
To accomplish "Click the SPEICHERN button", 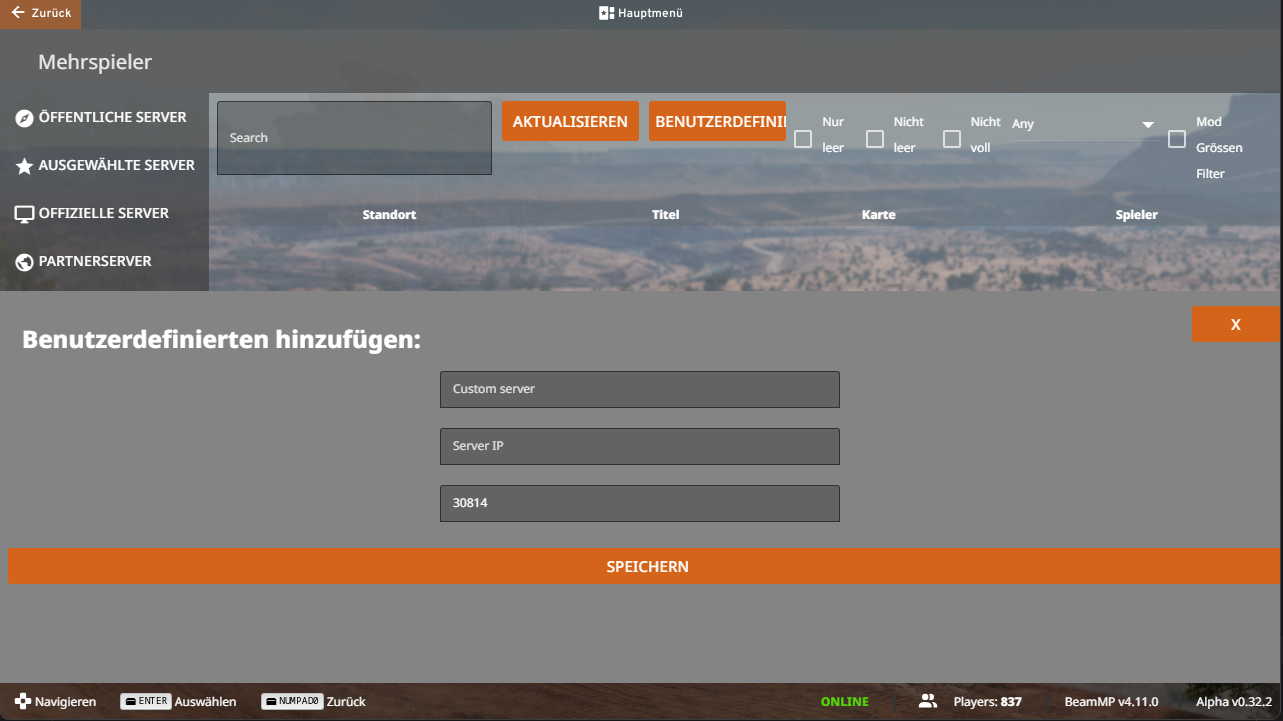I will [646, 566].
